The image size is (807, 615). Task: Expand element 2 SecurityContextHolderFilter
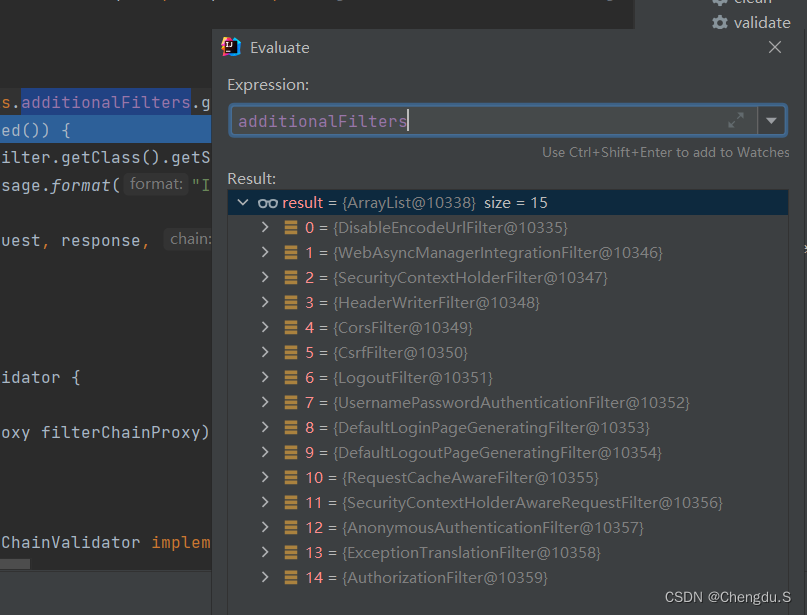click(265, 277)
